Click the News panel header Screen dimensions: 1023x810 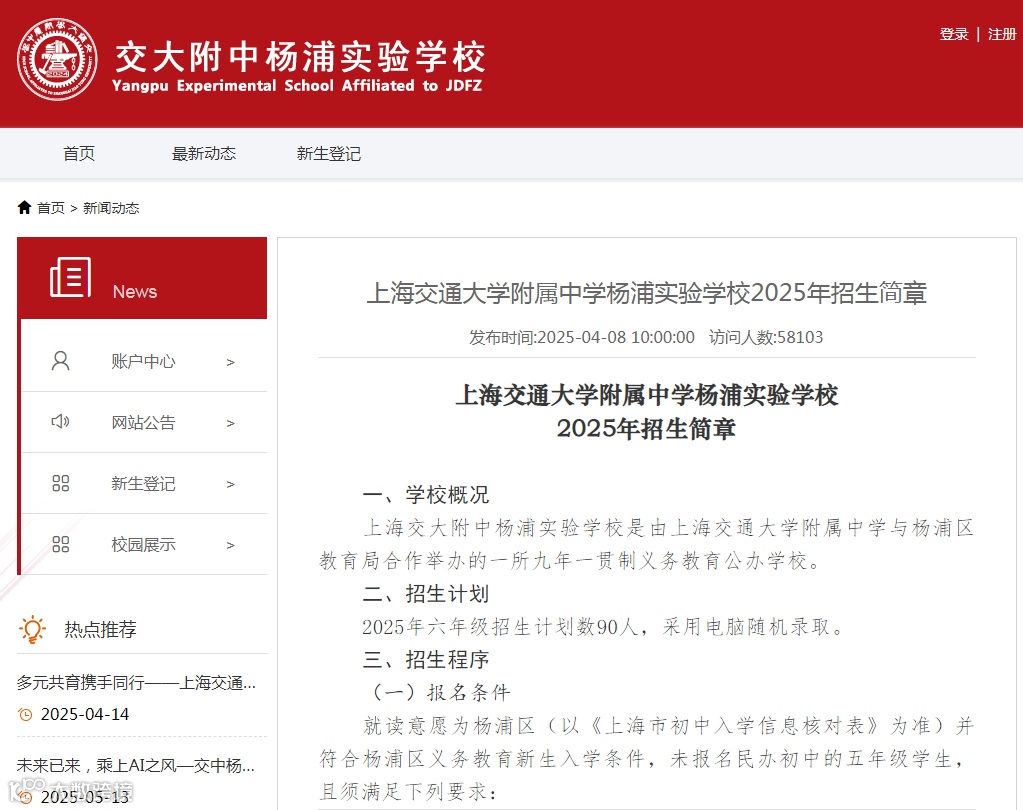pos(142,278)
